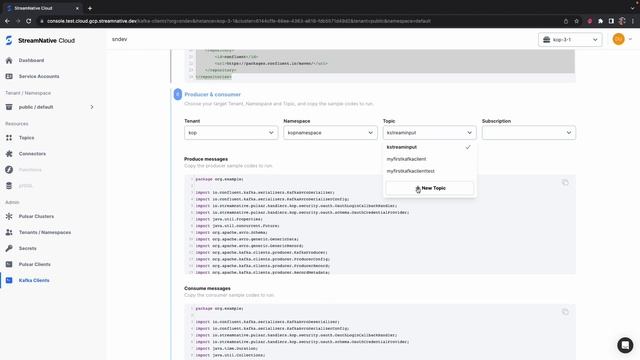Expand the user account menu arrow

pos(630,39)
